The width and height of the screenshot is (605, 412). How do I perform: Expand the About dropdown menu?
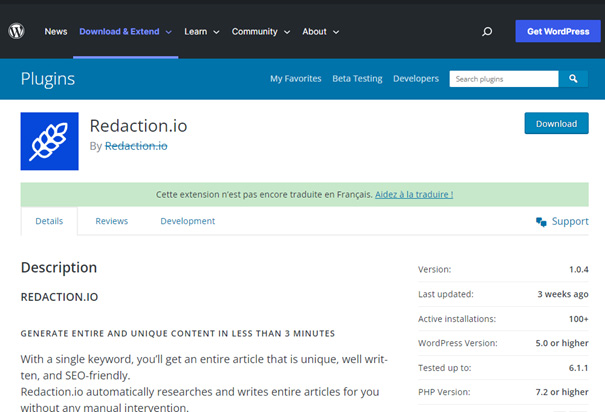point(320,32)
